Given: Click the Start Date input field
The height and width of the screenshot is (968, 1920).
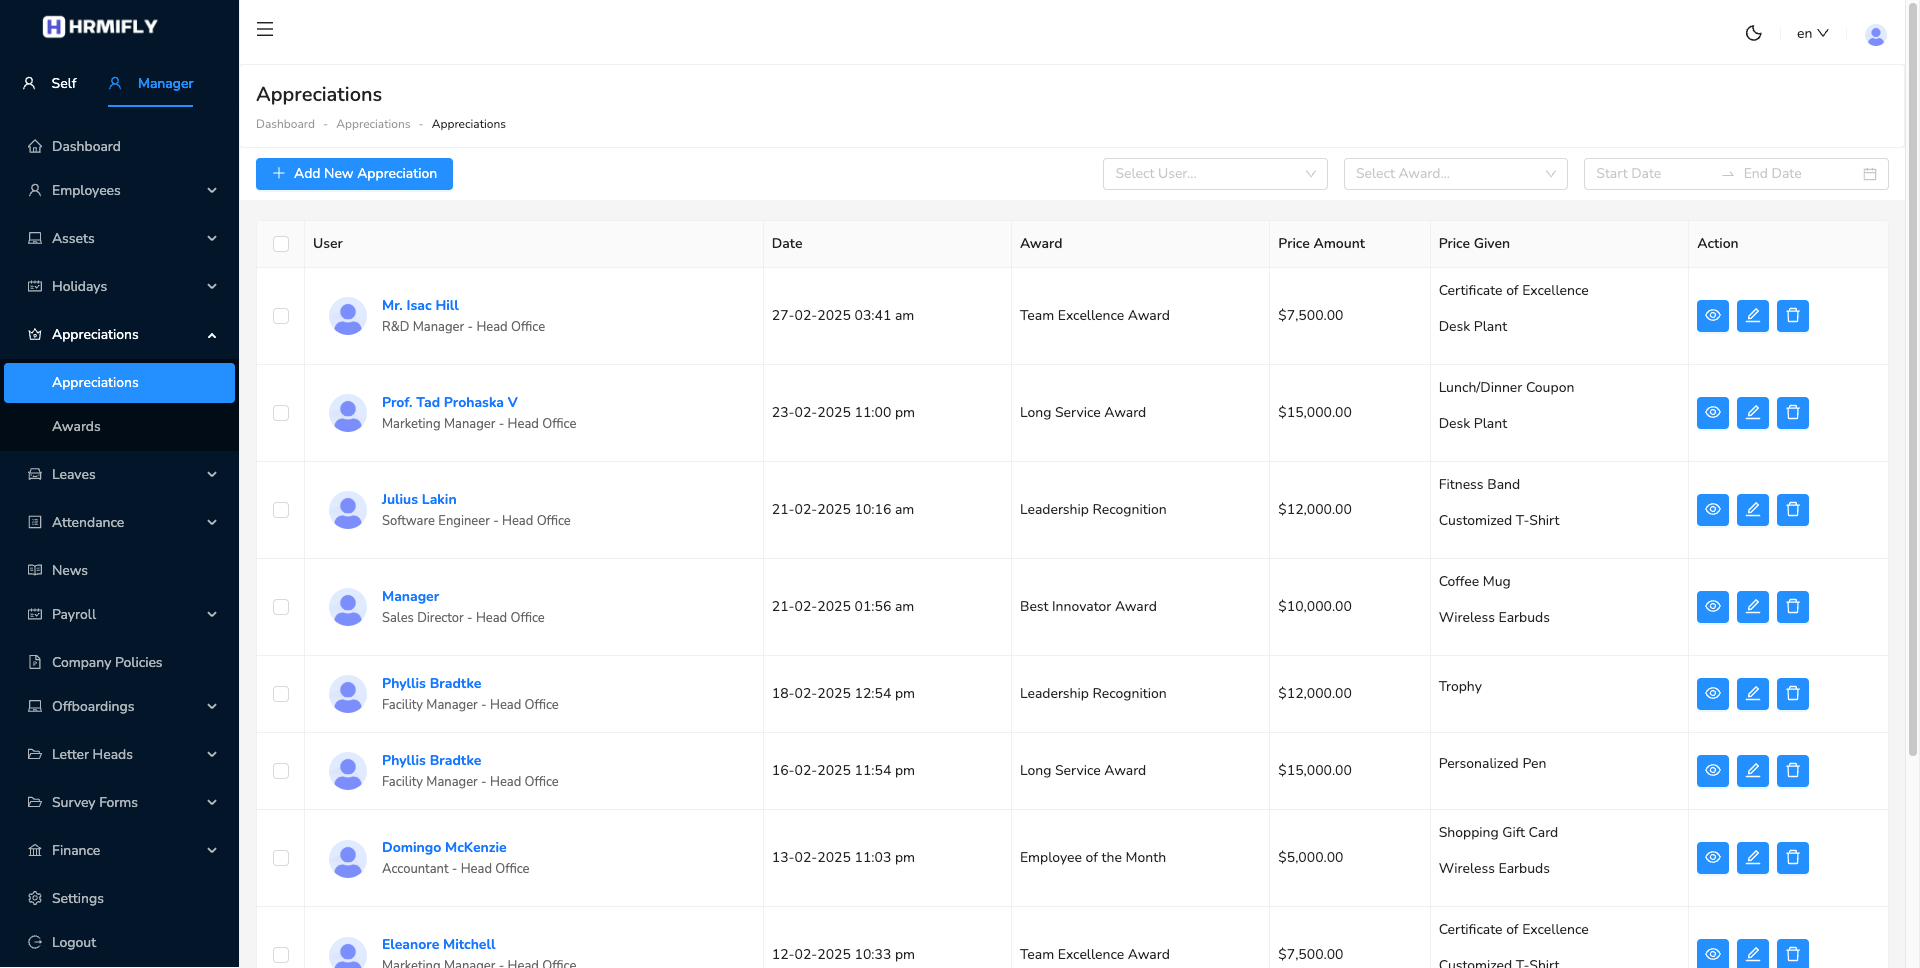Looking at the screenshot, I should [x=1650, y=174].
